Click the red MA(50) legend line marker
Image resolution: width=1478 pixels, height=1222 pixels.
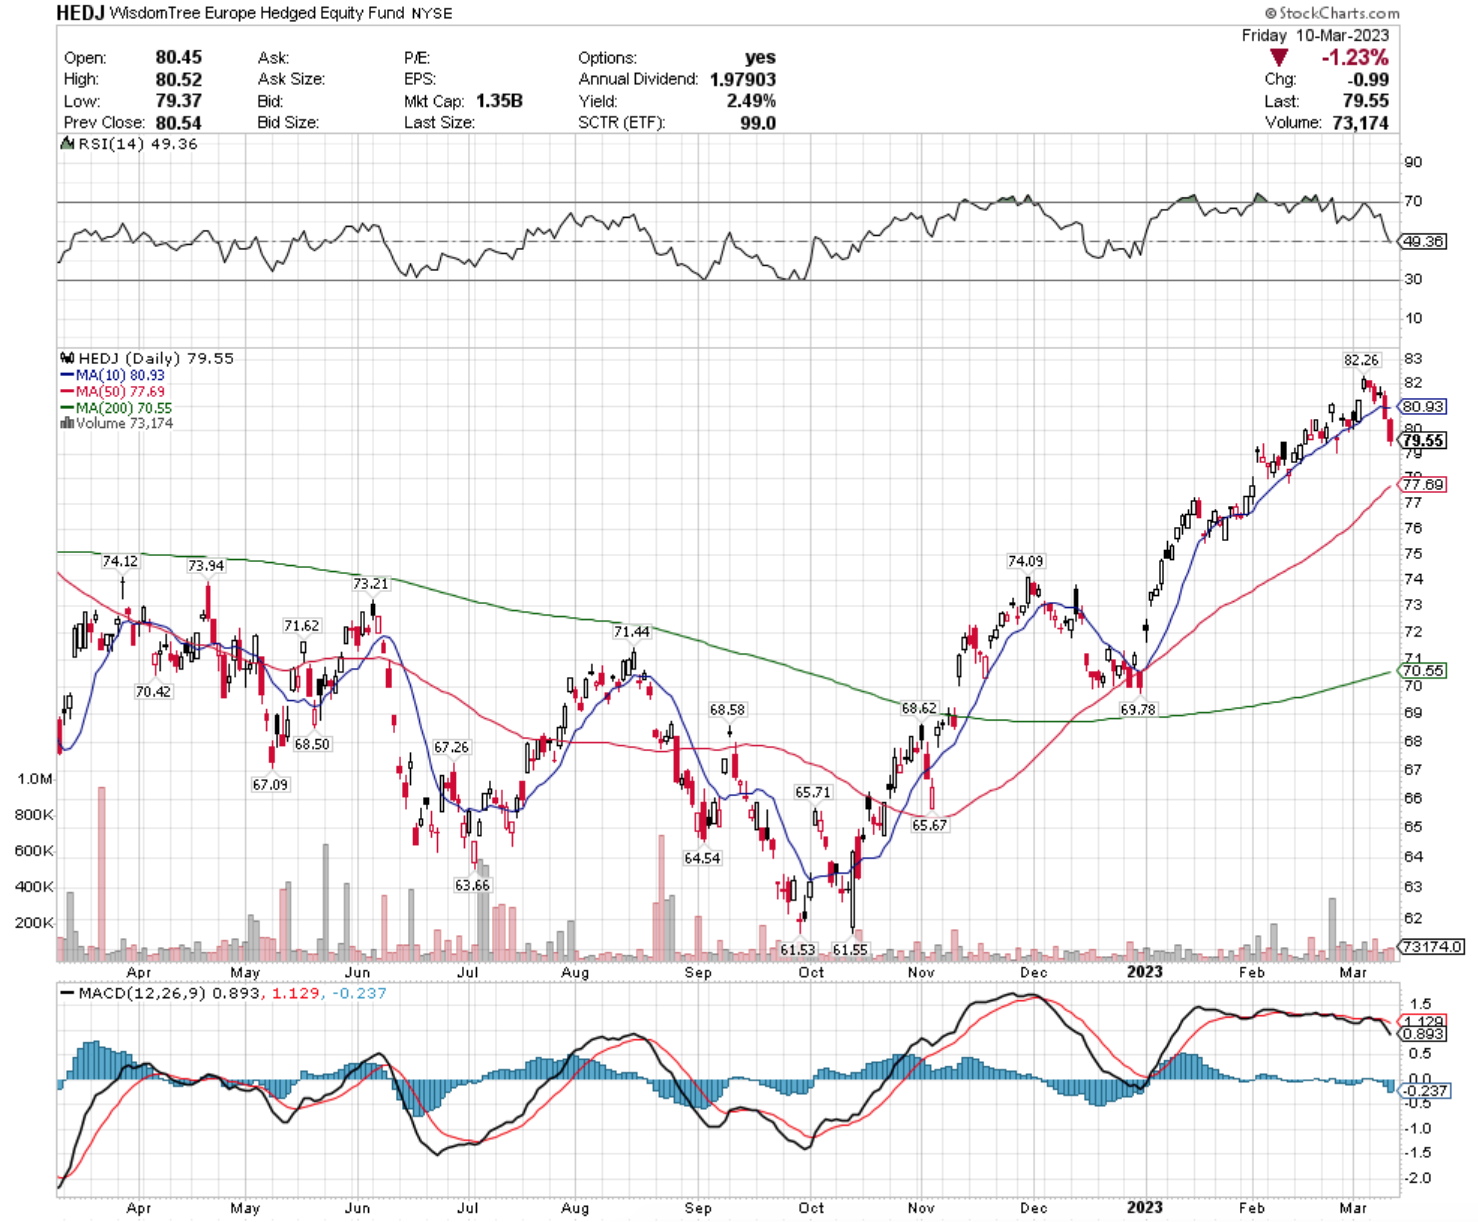click(x=68, y=392)
